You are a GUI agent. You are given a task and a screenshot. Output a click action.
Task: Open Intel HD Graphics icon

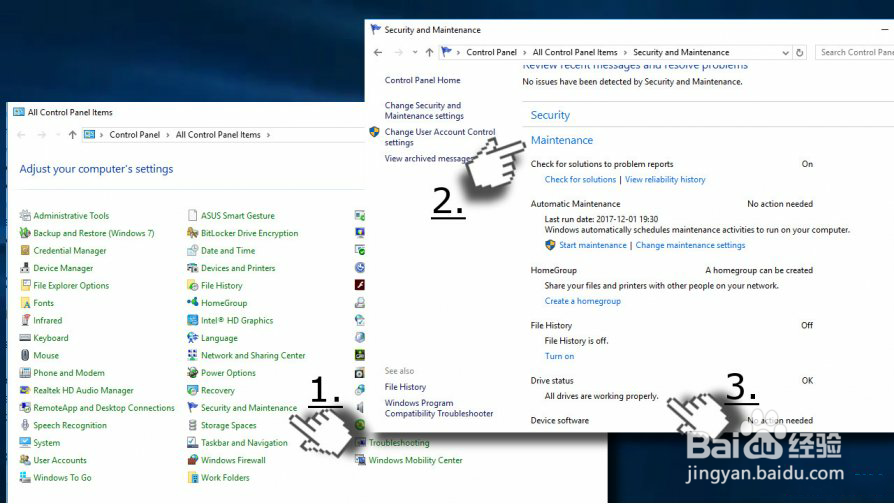point(193,320)
